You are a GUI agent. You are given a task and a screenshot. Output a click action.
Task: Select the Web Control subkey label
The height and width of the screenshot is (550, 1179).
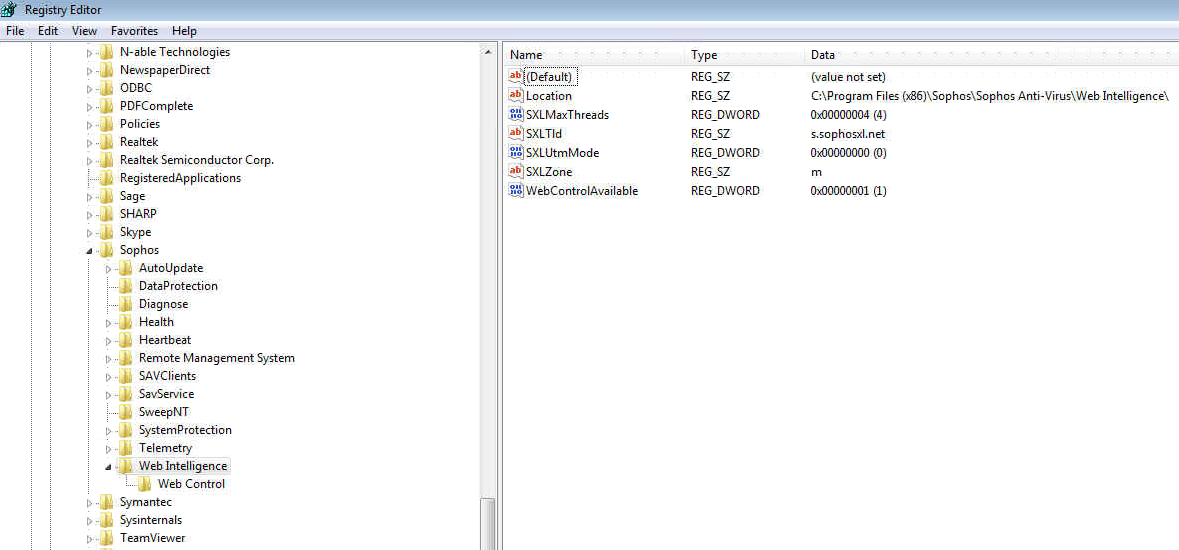191,484
